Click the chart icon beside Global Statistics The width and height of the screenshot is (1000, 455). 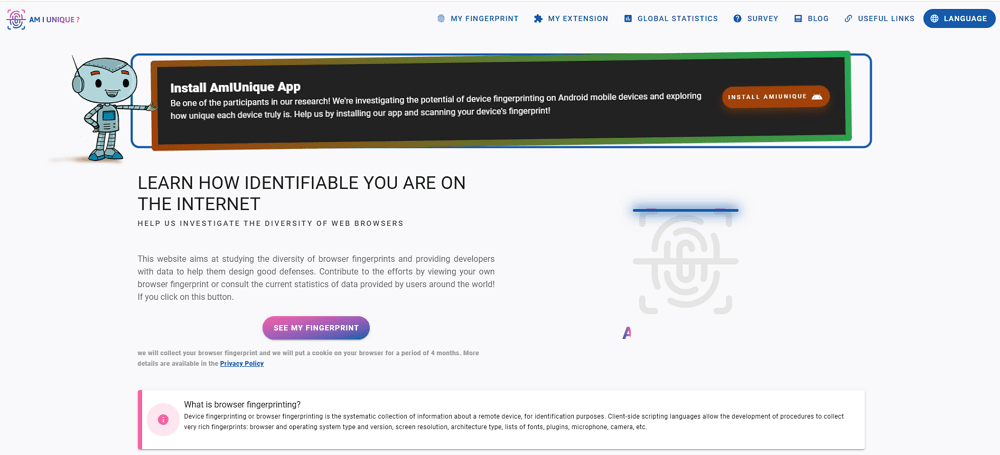(628, 19)
